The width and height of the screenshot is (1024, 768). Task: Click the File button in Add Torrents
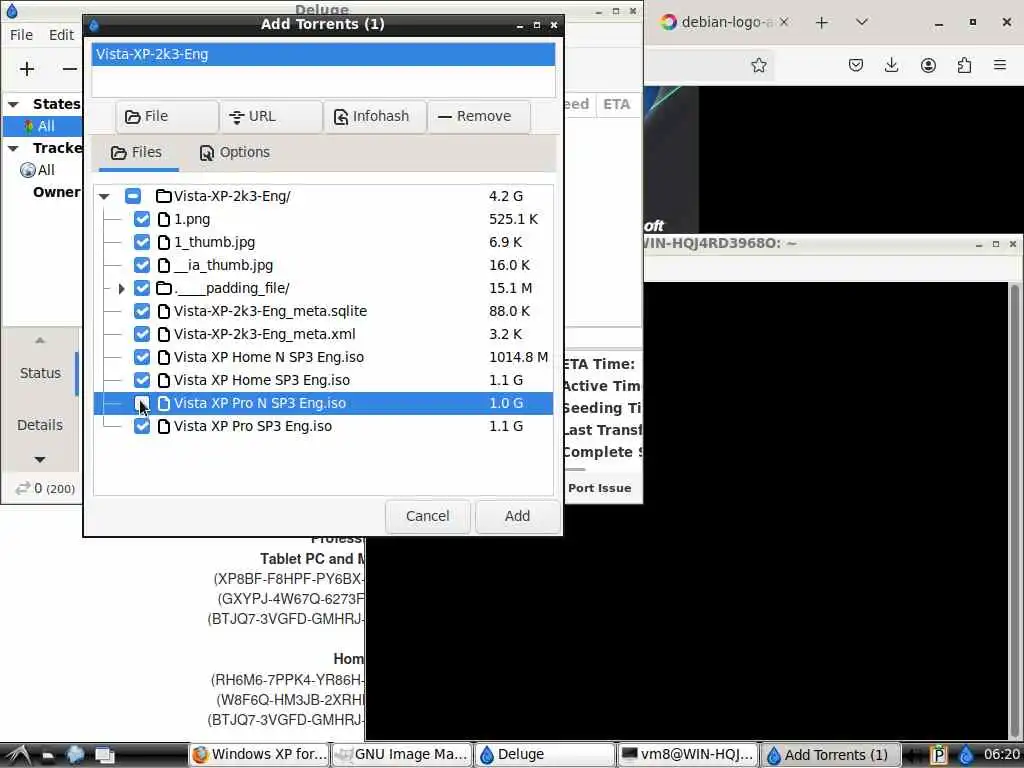point(167,117)
